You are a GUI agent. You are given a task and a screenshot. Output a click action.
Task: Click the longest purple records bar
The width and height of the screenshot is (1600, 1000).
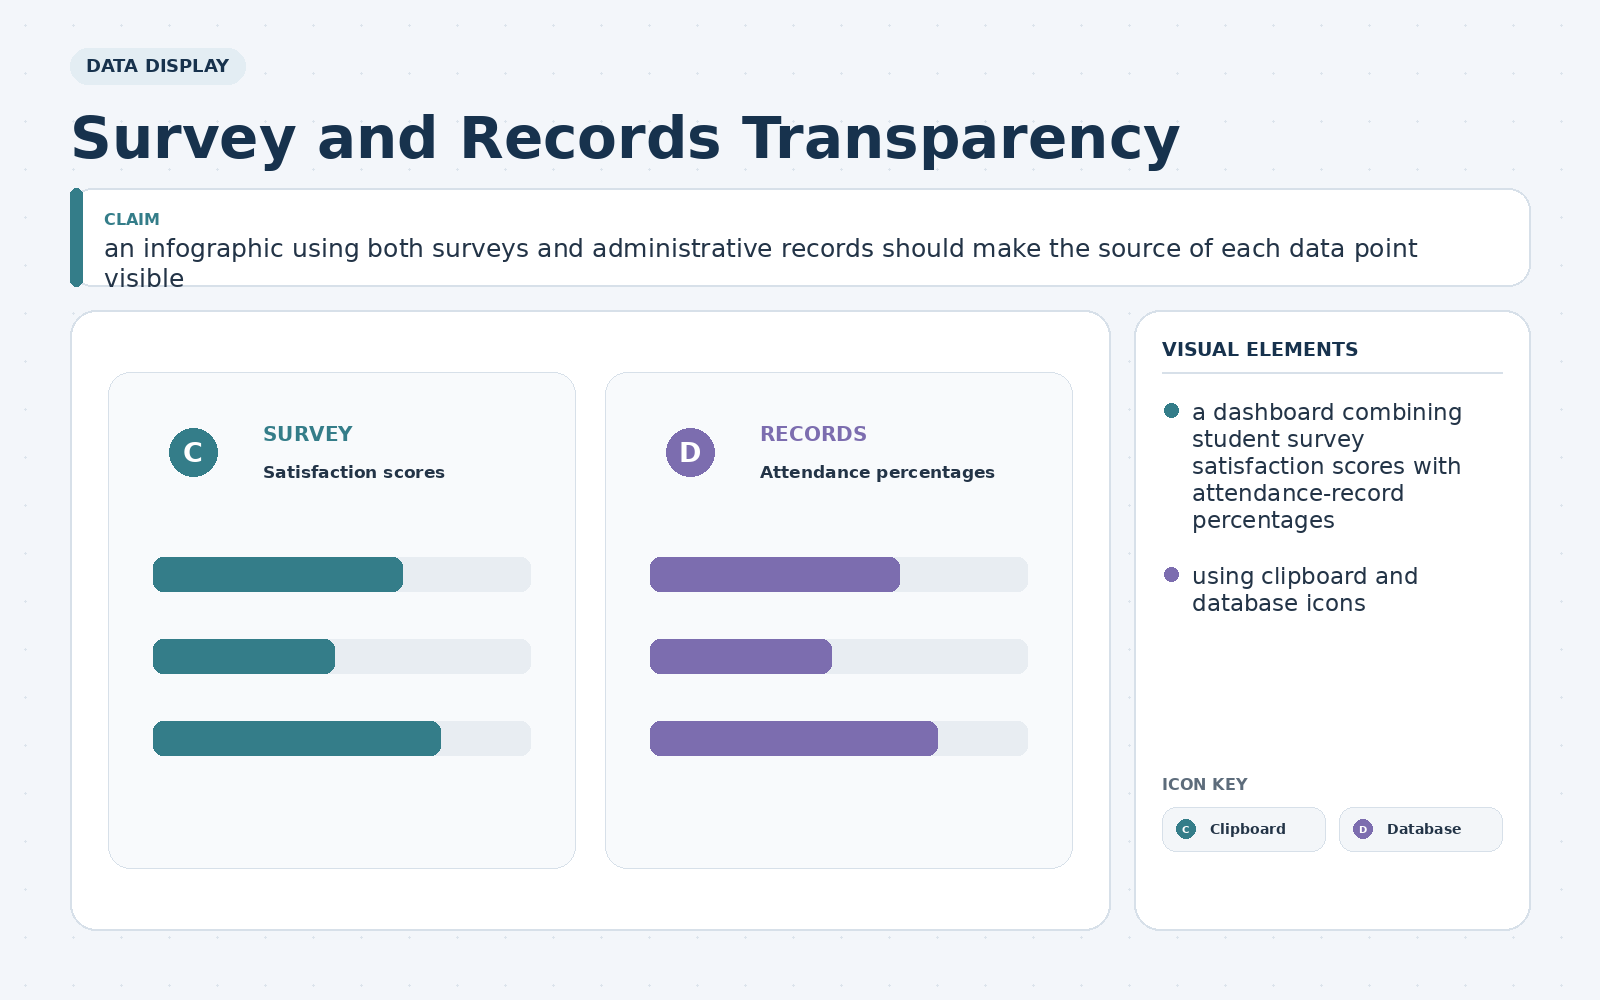(794, 738)
